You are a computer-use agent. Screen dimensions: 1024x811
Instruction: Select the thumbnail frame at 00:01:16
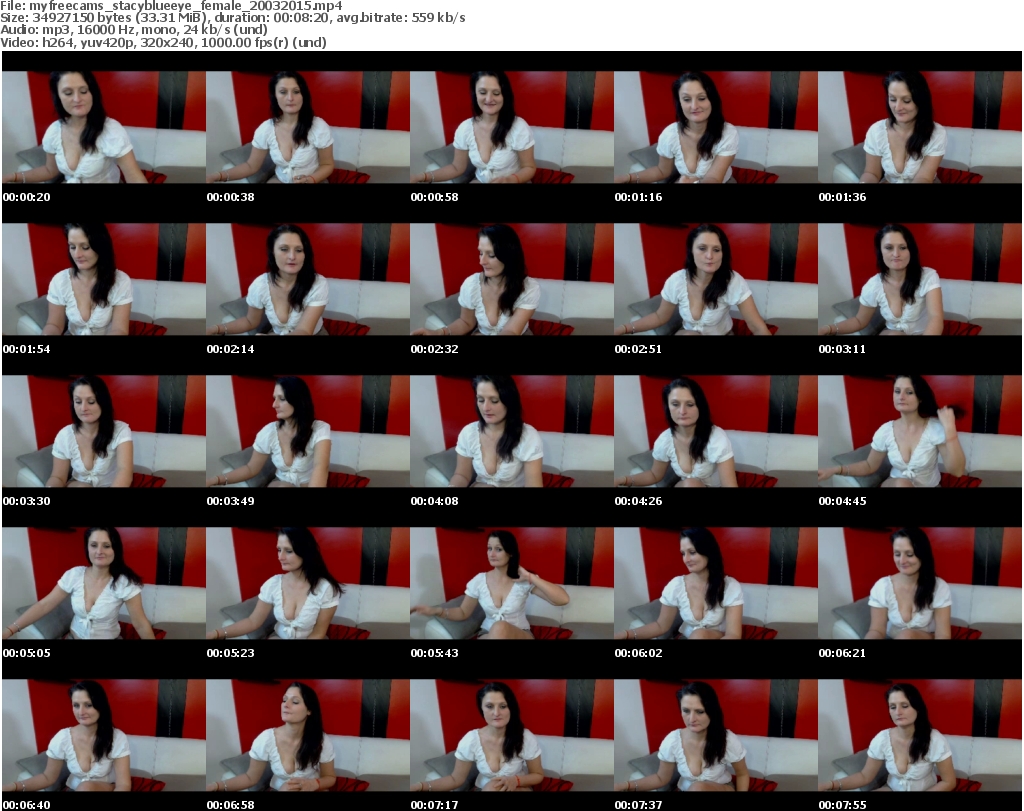(716, 127)
